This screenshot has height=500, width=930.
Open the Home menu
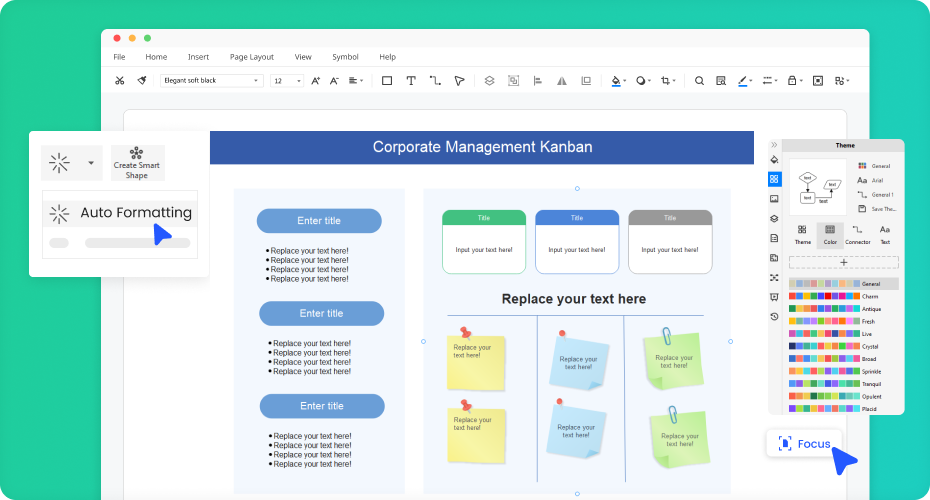click(x=156, y=57)
